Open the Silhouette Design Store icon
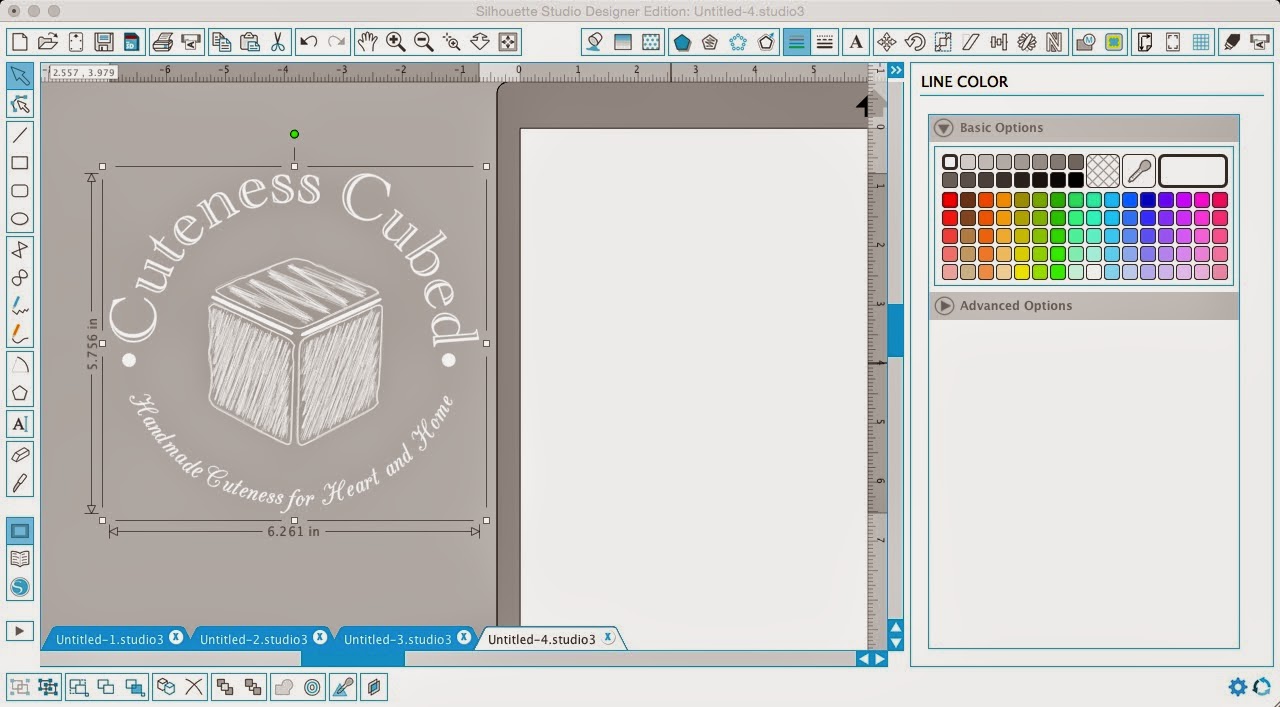Image resolution: width=1280 pixels, height=707 pixels. point(20,587)
